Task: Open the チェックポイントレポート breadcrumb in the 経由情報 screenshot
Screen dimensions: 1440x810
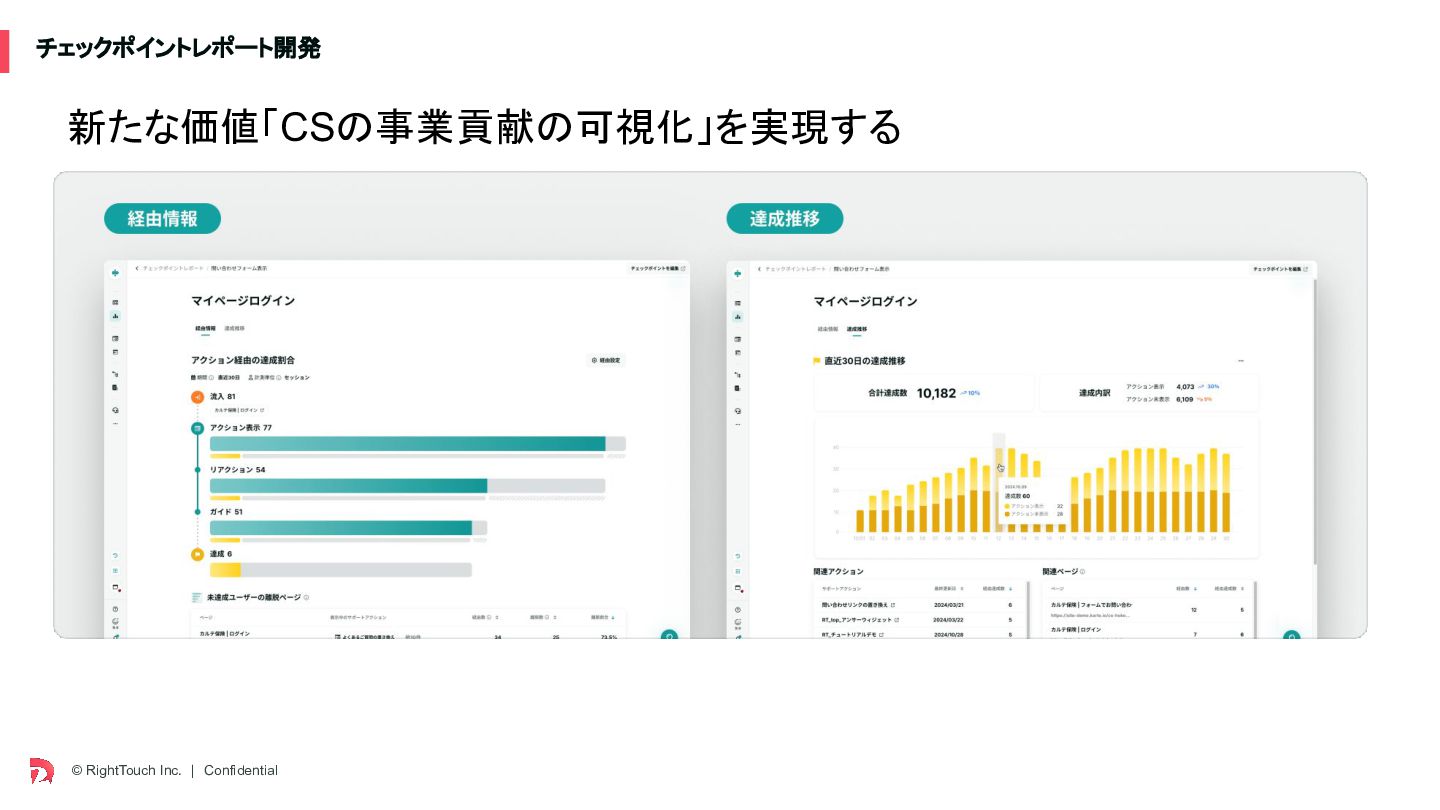Action: (x=173, y=268)
